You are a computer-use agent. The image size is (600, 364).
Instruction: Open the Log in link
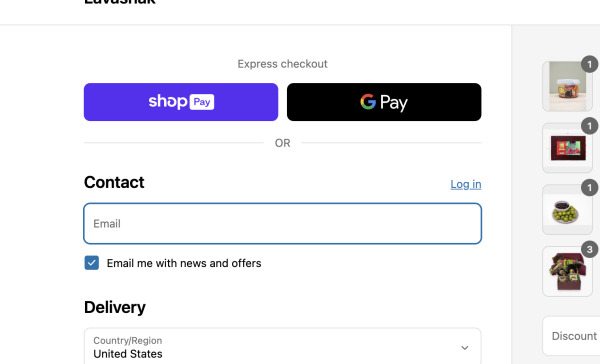point(466,184)
